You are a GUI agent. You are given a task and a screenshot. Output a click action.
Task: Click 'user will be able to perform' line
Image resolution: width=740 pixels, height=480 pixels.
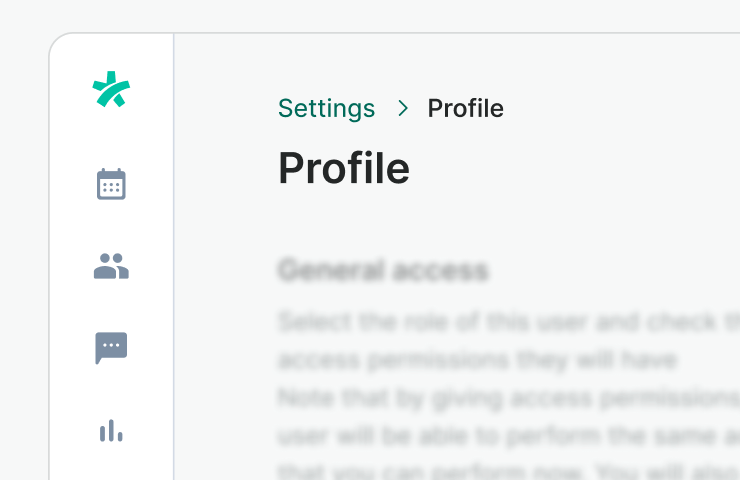click(x=500, y=434)
